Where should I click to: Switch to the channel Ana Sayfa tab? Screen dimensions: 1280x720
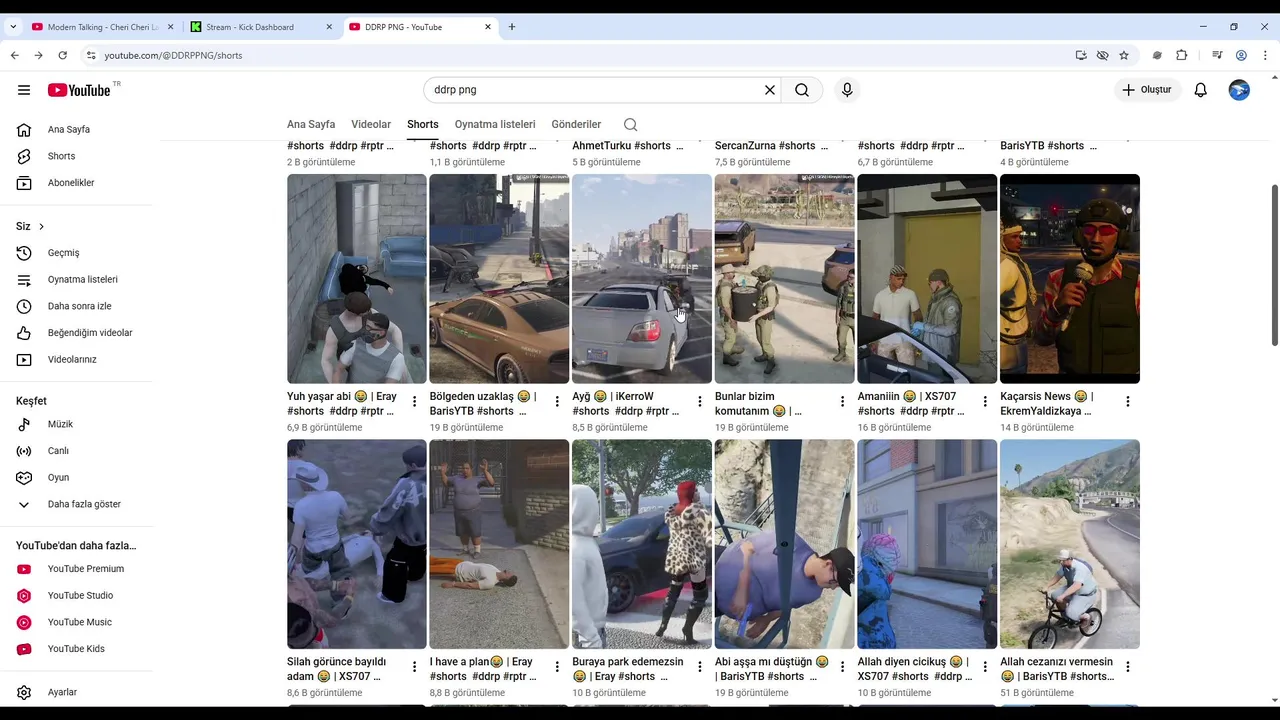tap(311, 124)
